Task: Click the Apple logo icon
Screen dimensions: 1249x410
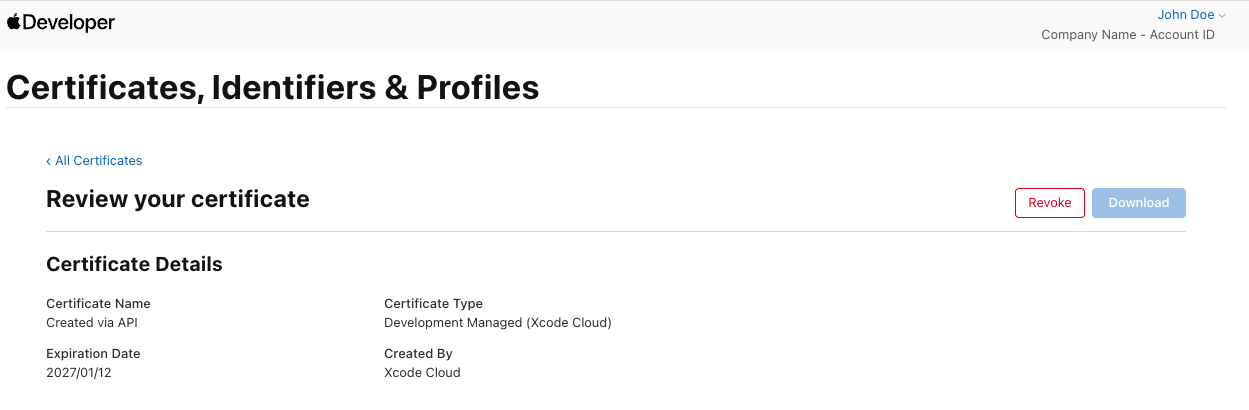Action: pos(13,22)
